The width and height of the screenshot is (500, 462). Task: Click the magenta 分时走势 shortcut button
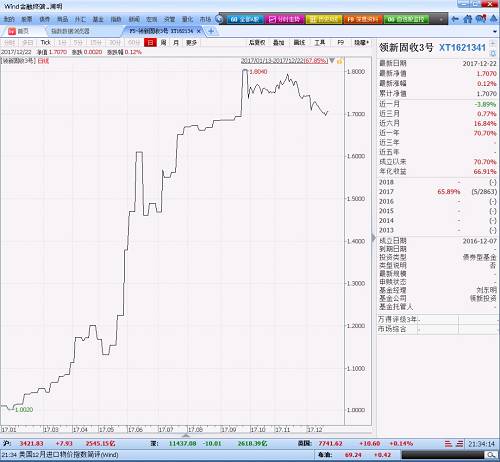tap(285, 19)
